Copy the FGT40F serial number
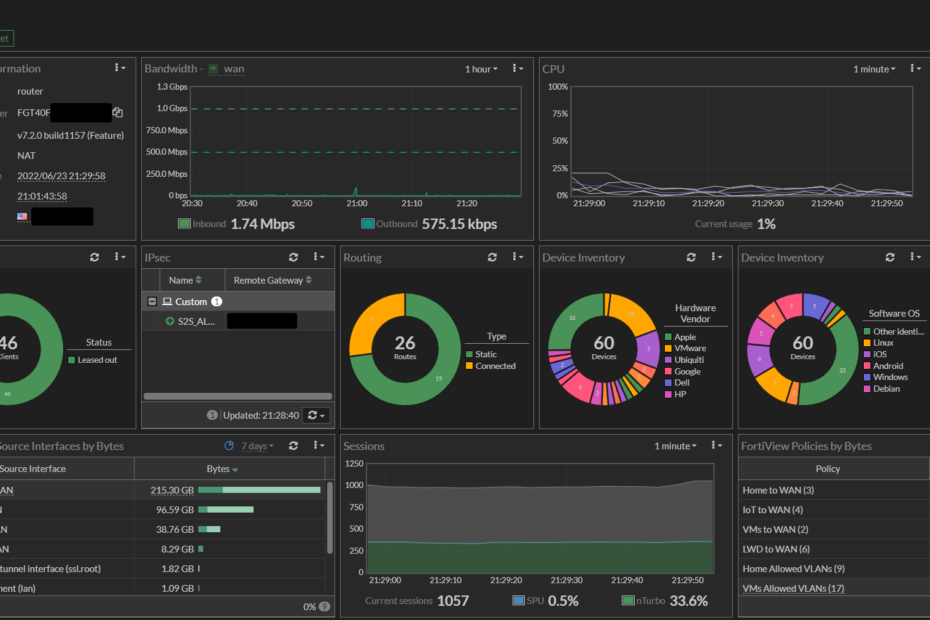Viewport: 930px width, 620px height. coord(118,113)
